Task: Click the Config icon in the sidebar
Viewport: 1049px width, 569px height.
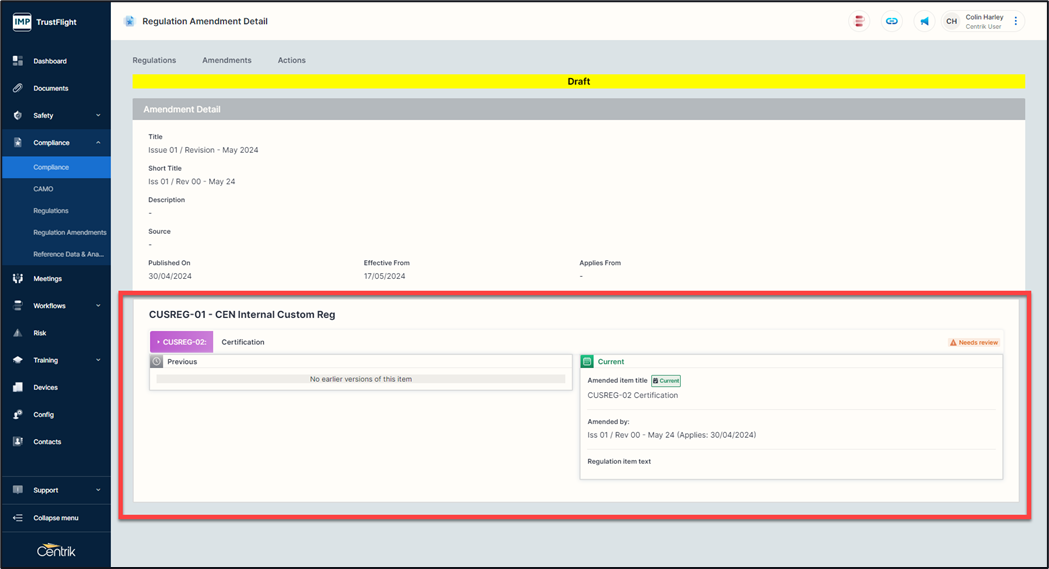Action: (x=17, y=414)
